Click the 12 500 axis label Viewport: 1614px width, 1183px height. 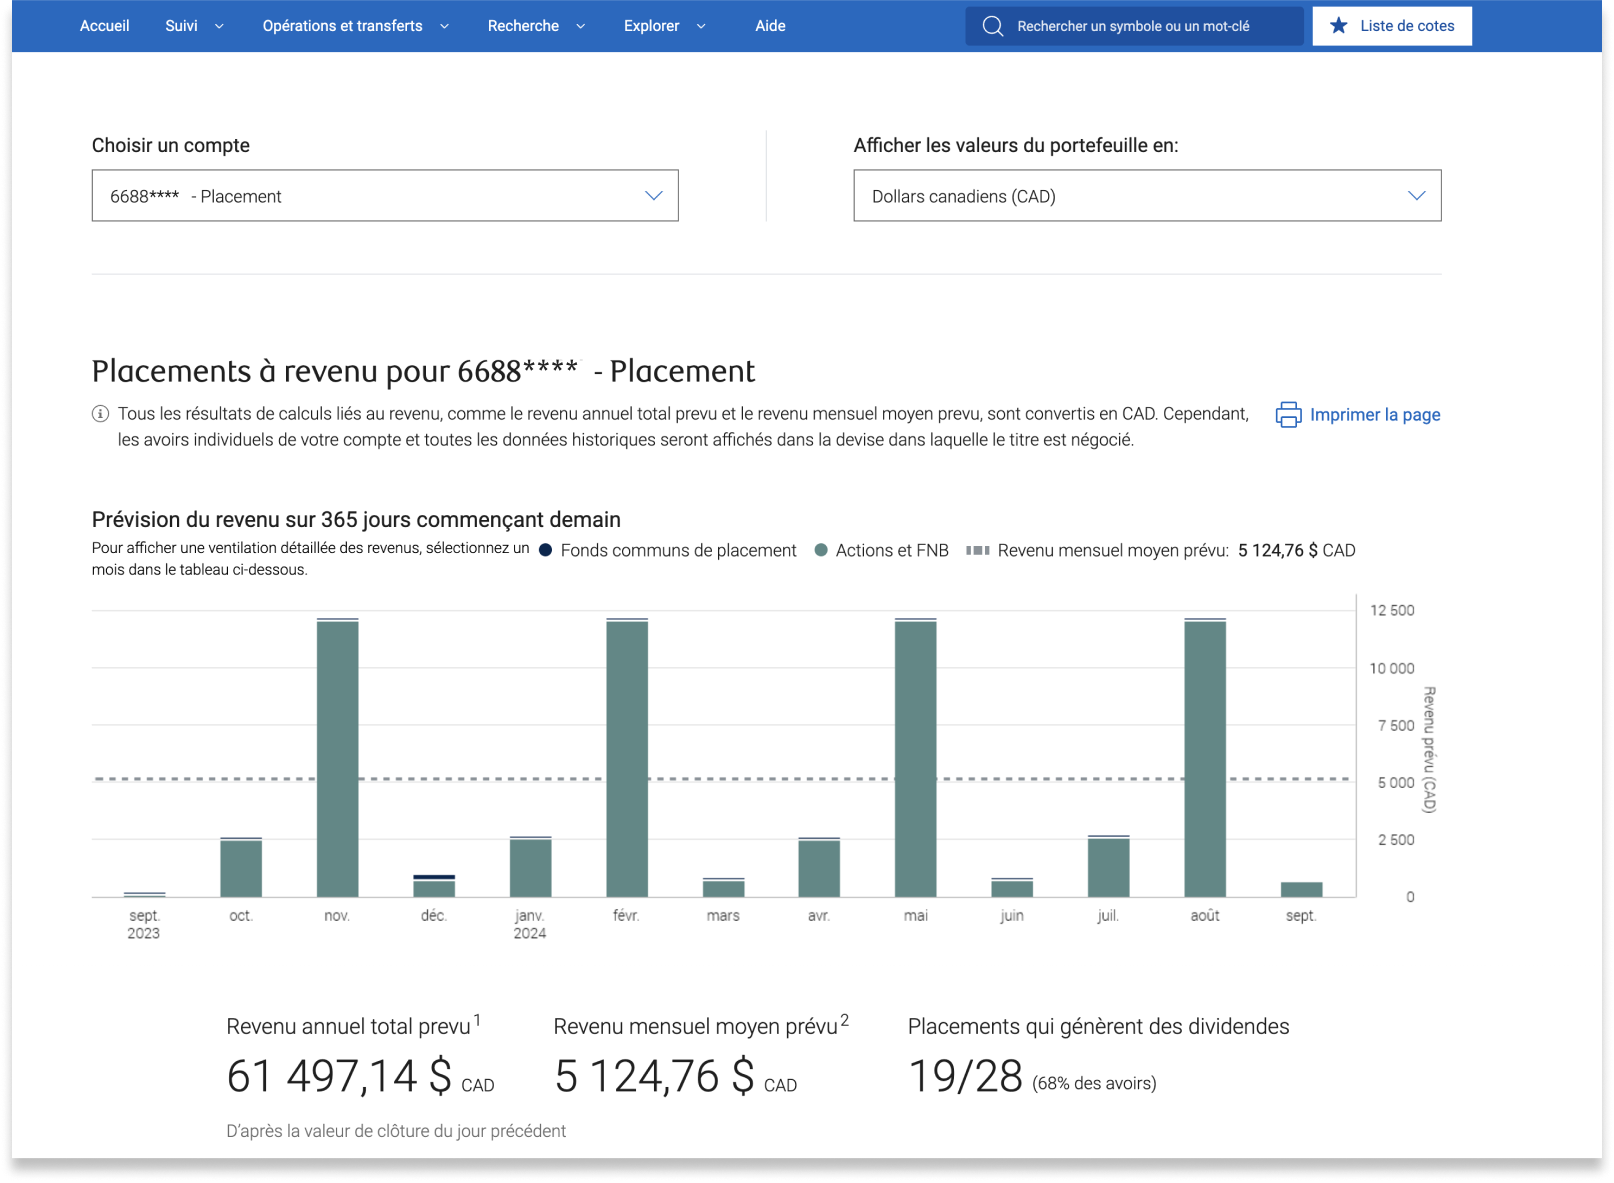tap(1392, 610)
